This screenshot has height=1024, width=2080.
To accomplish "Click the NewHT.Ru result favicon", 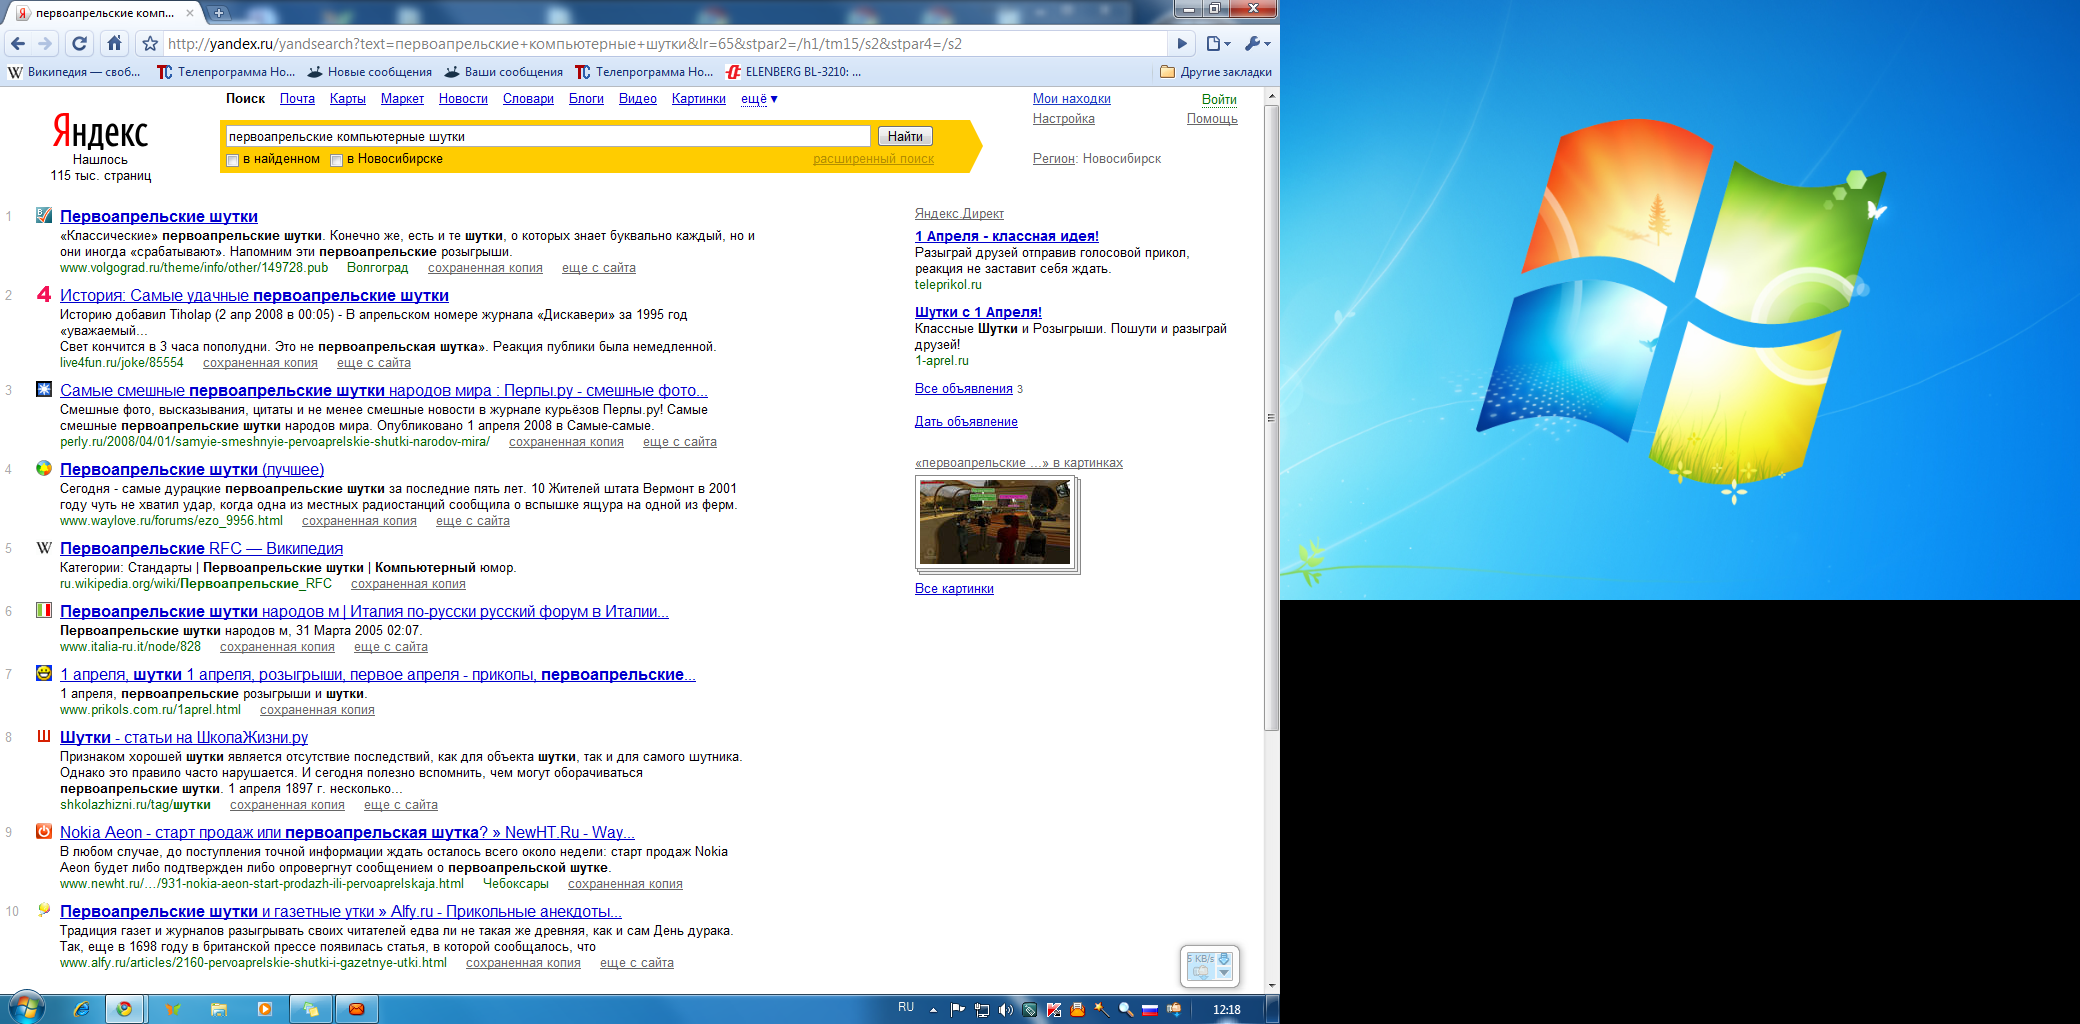I will pos(44,831).
